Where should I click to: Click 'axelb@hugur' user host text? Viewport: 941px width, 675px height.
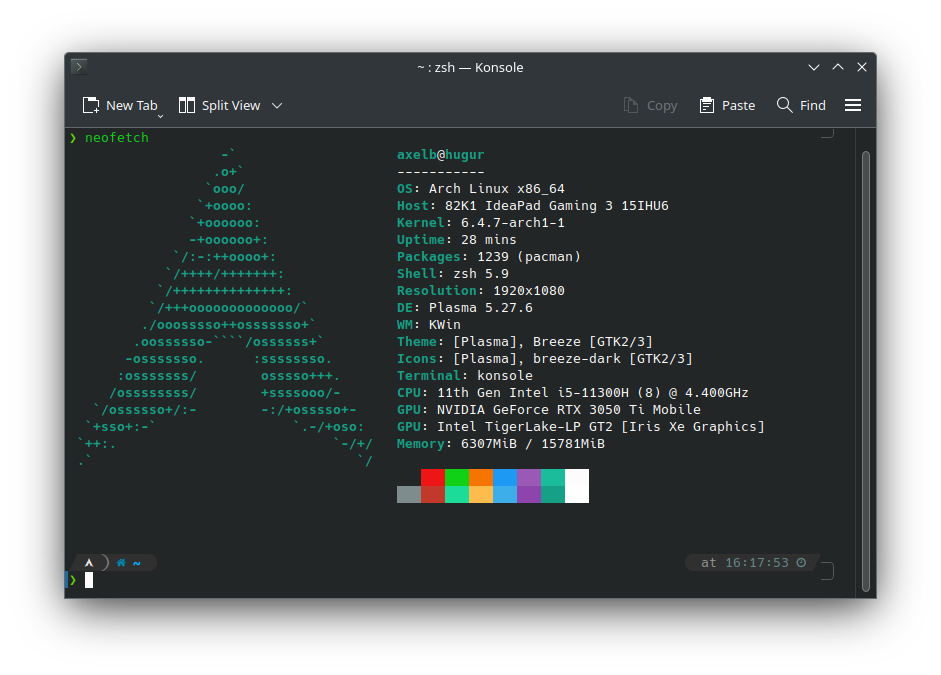(x=440, y=155)
